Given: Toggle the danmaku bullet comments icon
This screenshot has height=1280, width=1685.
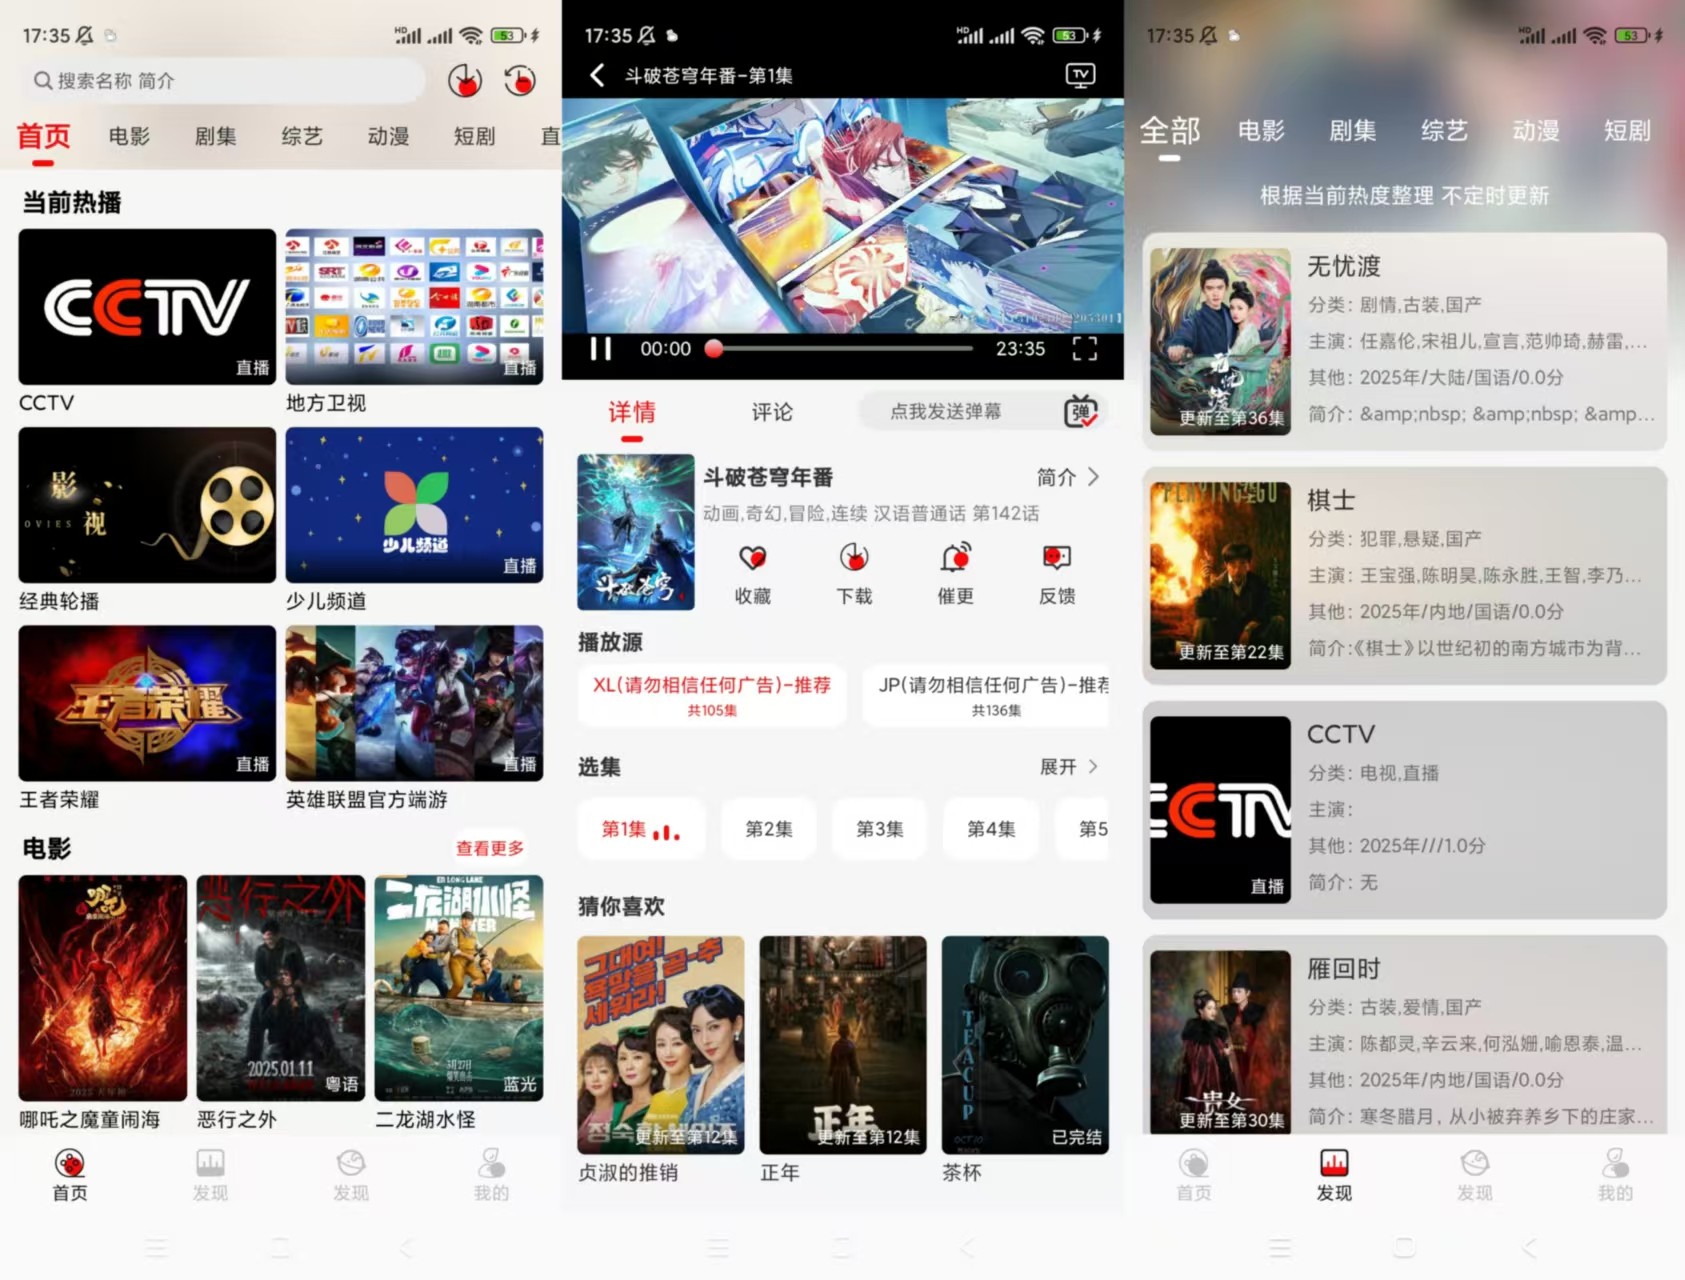Looking at the screenshot, I should [1080, 411].
